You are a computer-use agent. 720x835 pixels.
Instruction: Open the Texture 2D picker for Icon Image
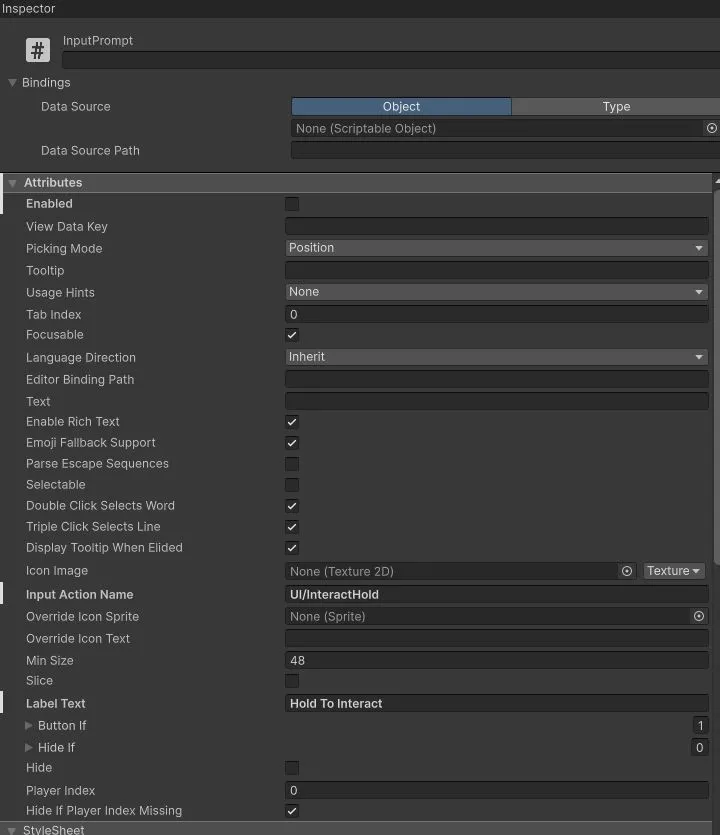point(627,571)
